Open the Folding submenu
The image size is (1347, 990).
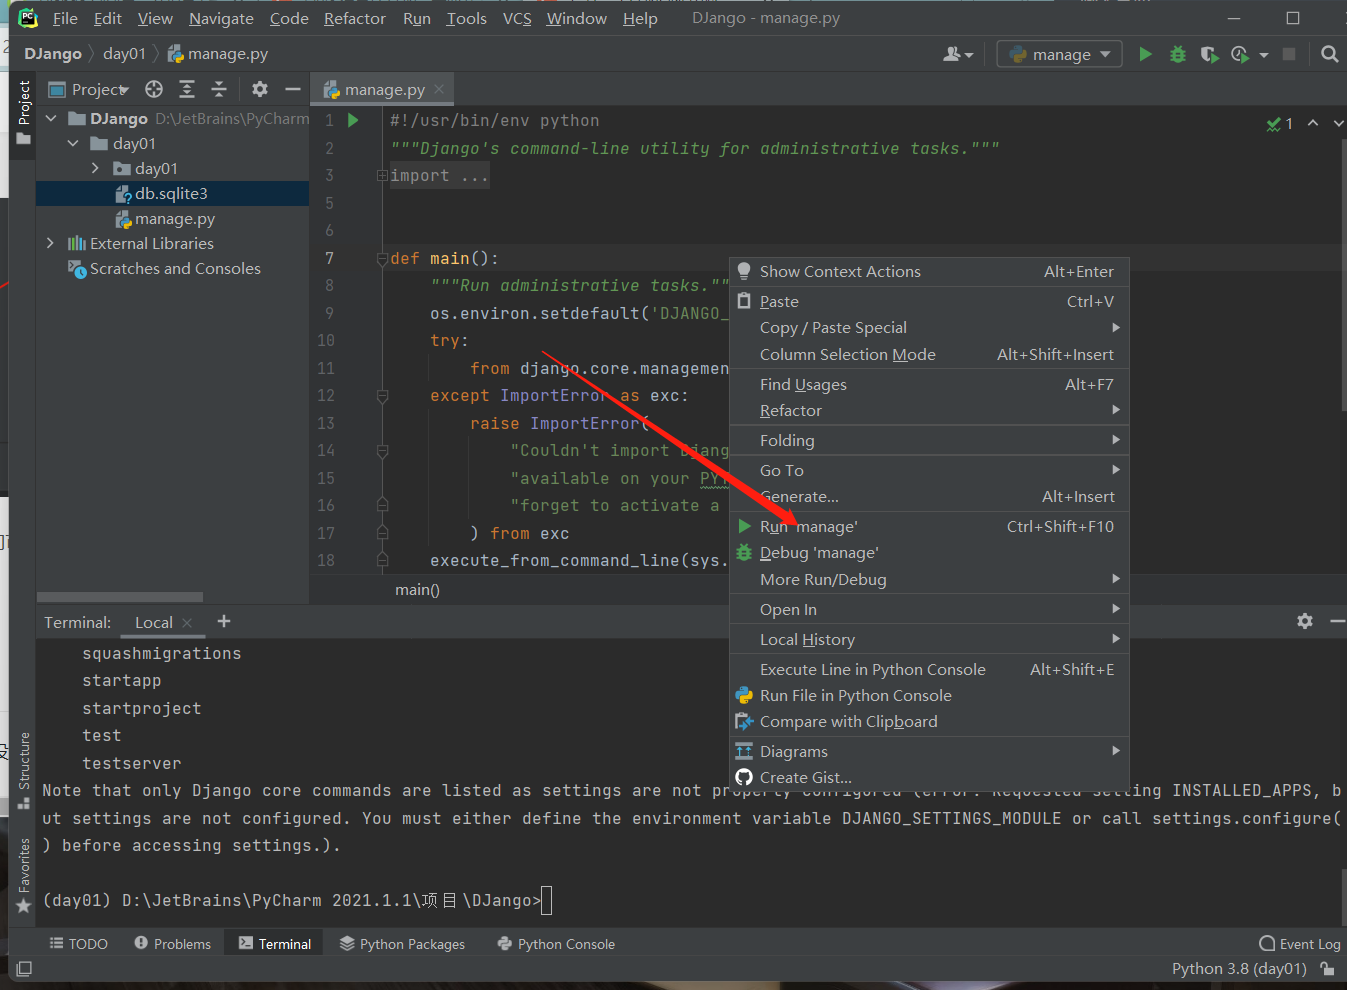pos(930,440)
